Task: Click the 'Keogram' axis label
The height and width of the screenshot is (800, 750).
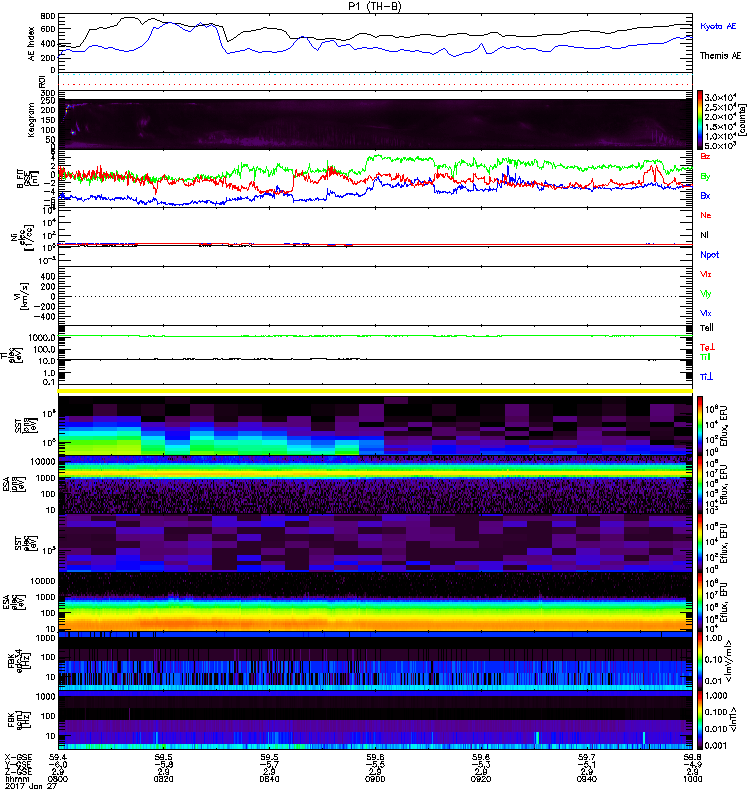Action: pyautogui.click(x=31, y=120)
